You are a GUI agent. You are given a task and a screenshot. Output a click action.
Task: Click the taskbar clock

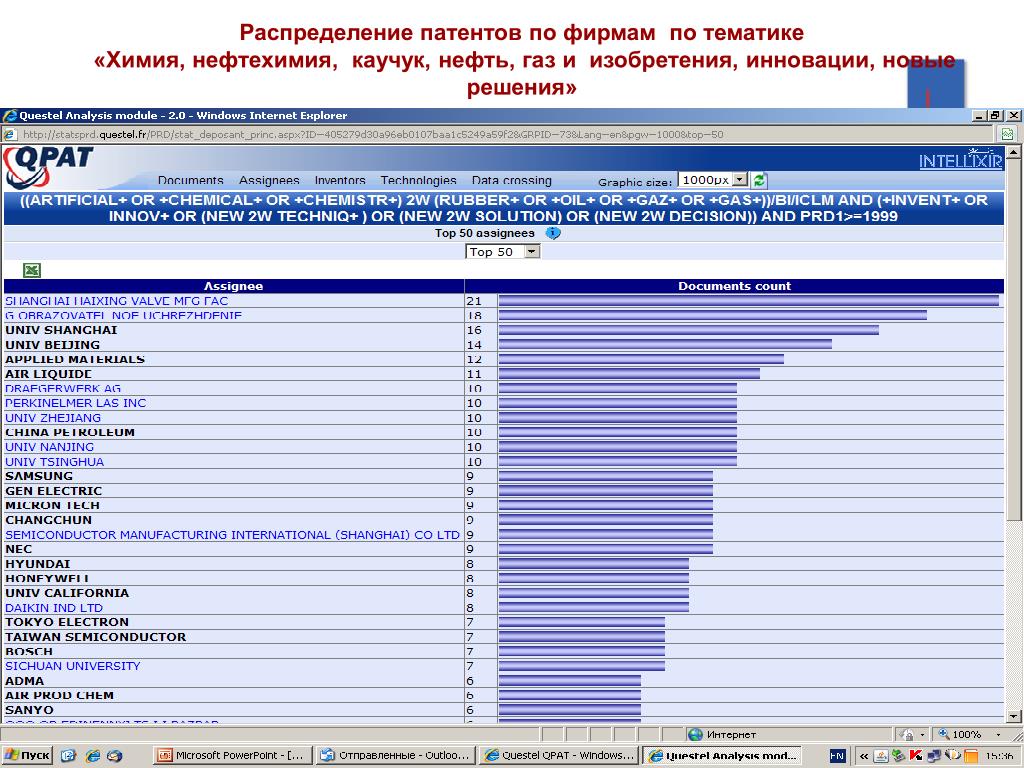pyautogui.click(x=999, y=756)
